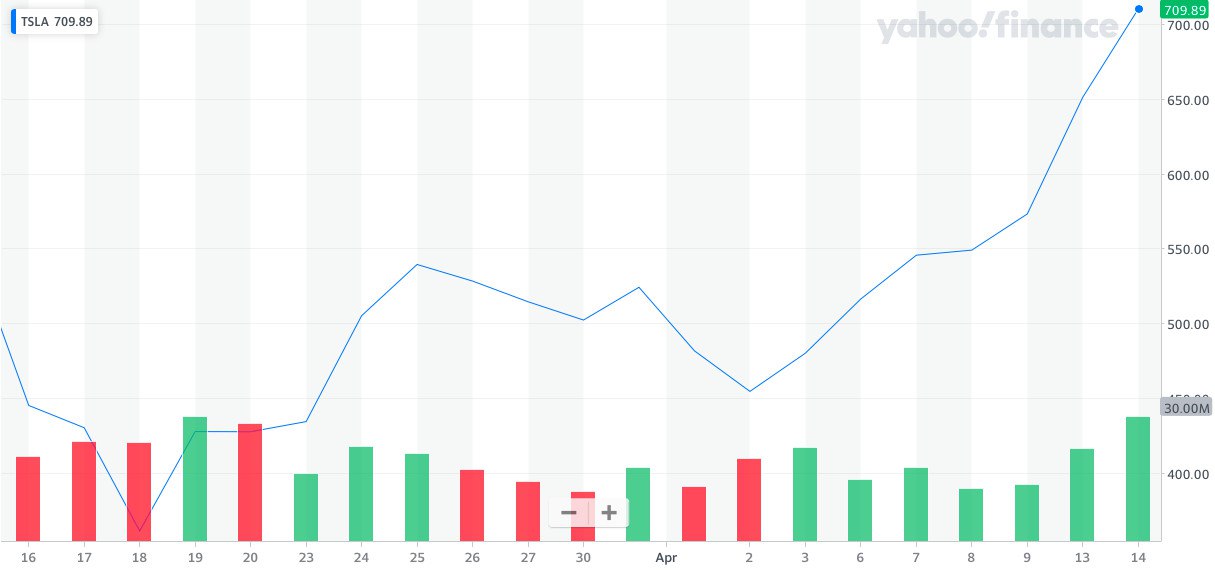Click the green 709.89 current price tag
Viewport: 1215px width, 572px height.
click(x=1185, y=10)
